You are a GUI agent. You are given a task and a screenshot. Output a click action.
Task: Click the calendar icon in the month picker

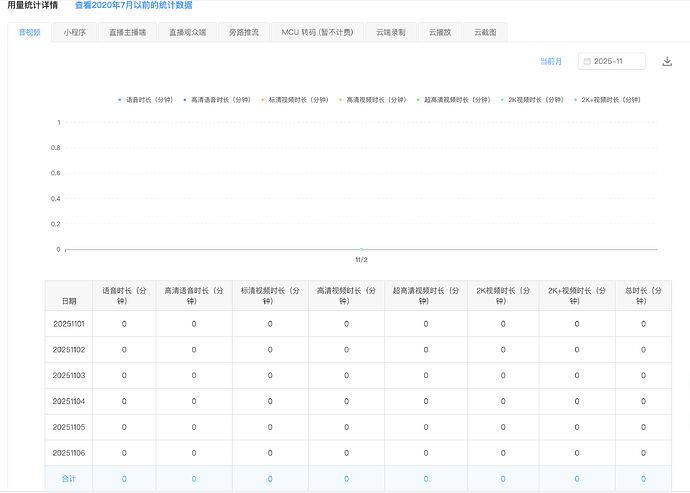(586, 62)
